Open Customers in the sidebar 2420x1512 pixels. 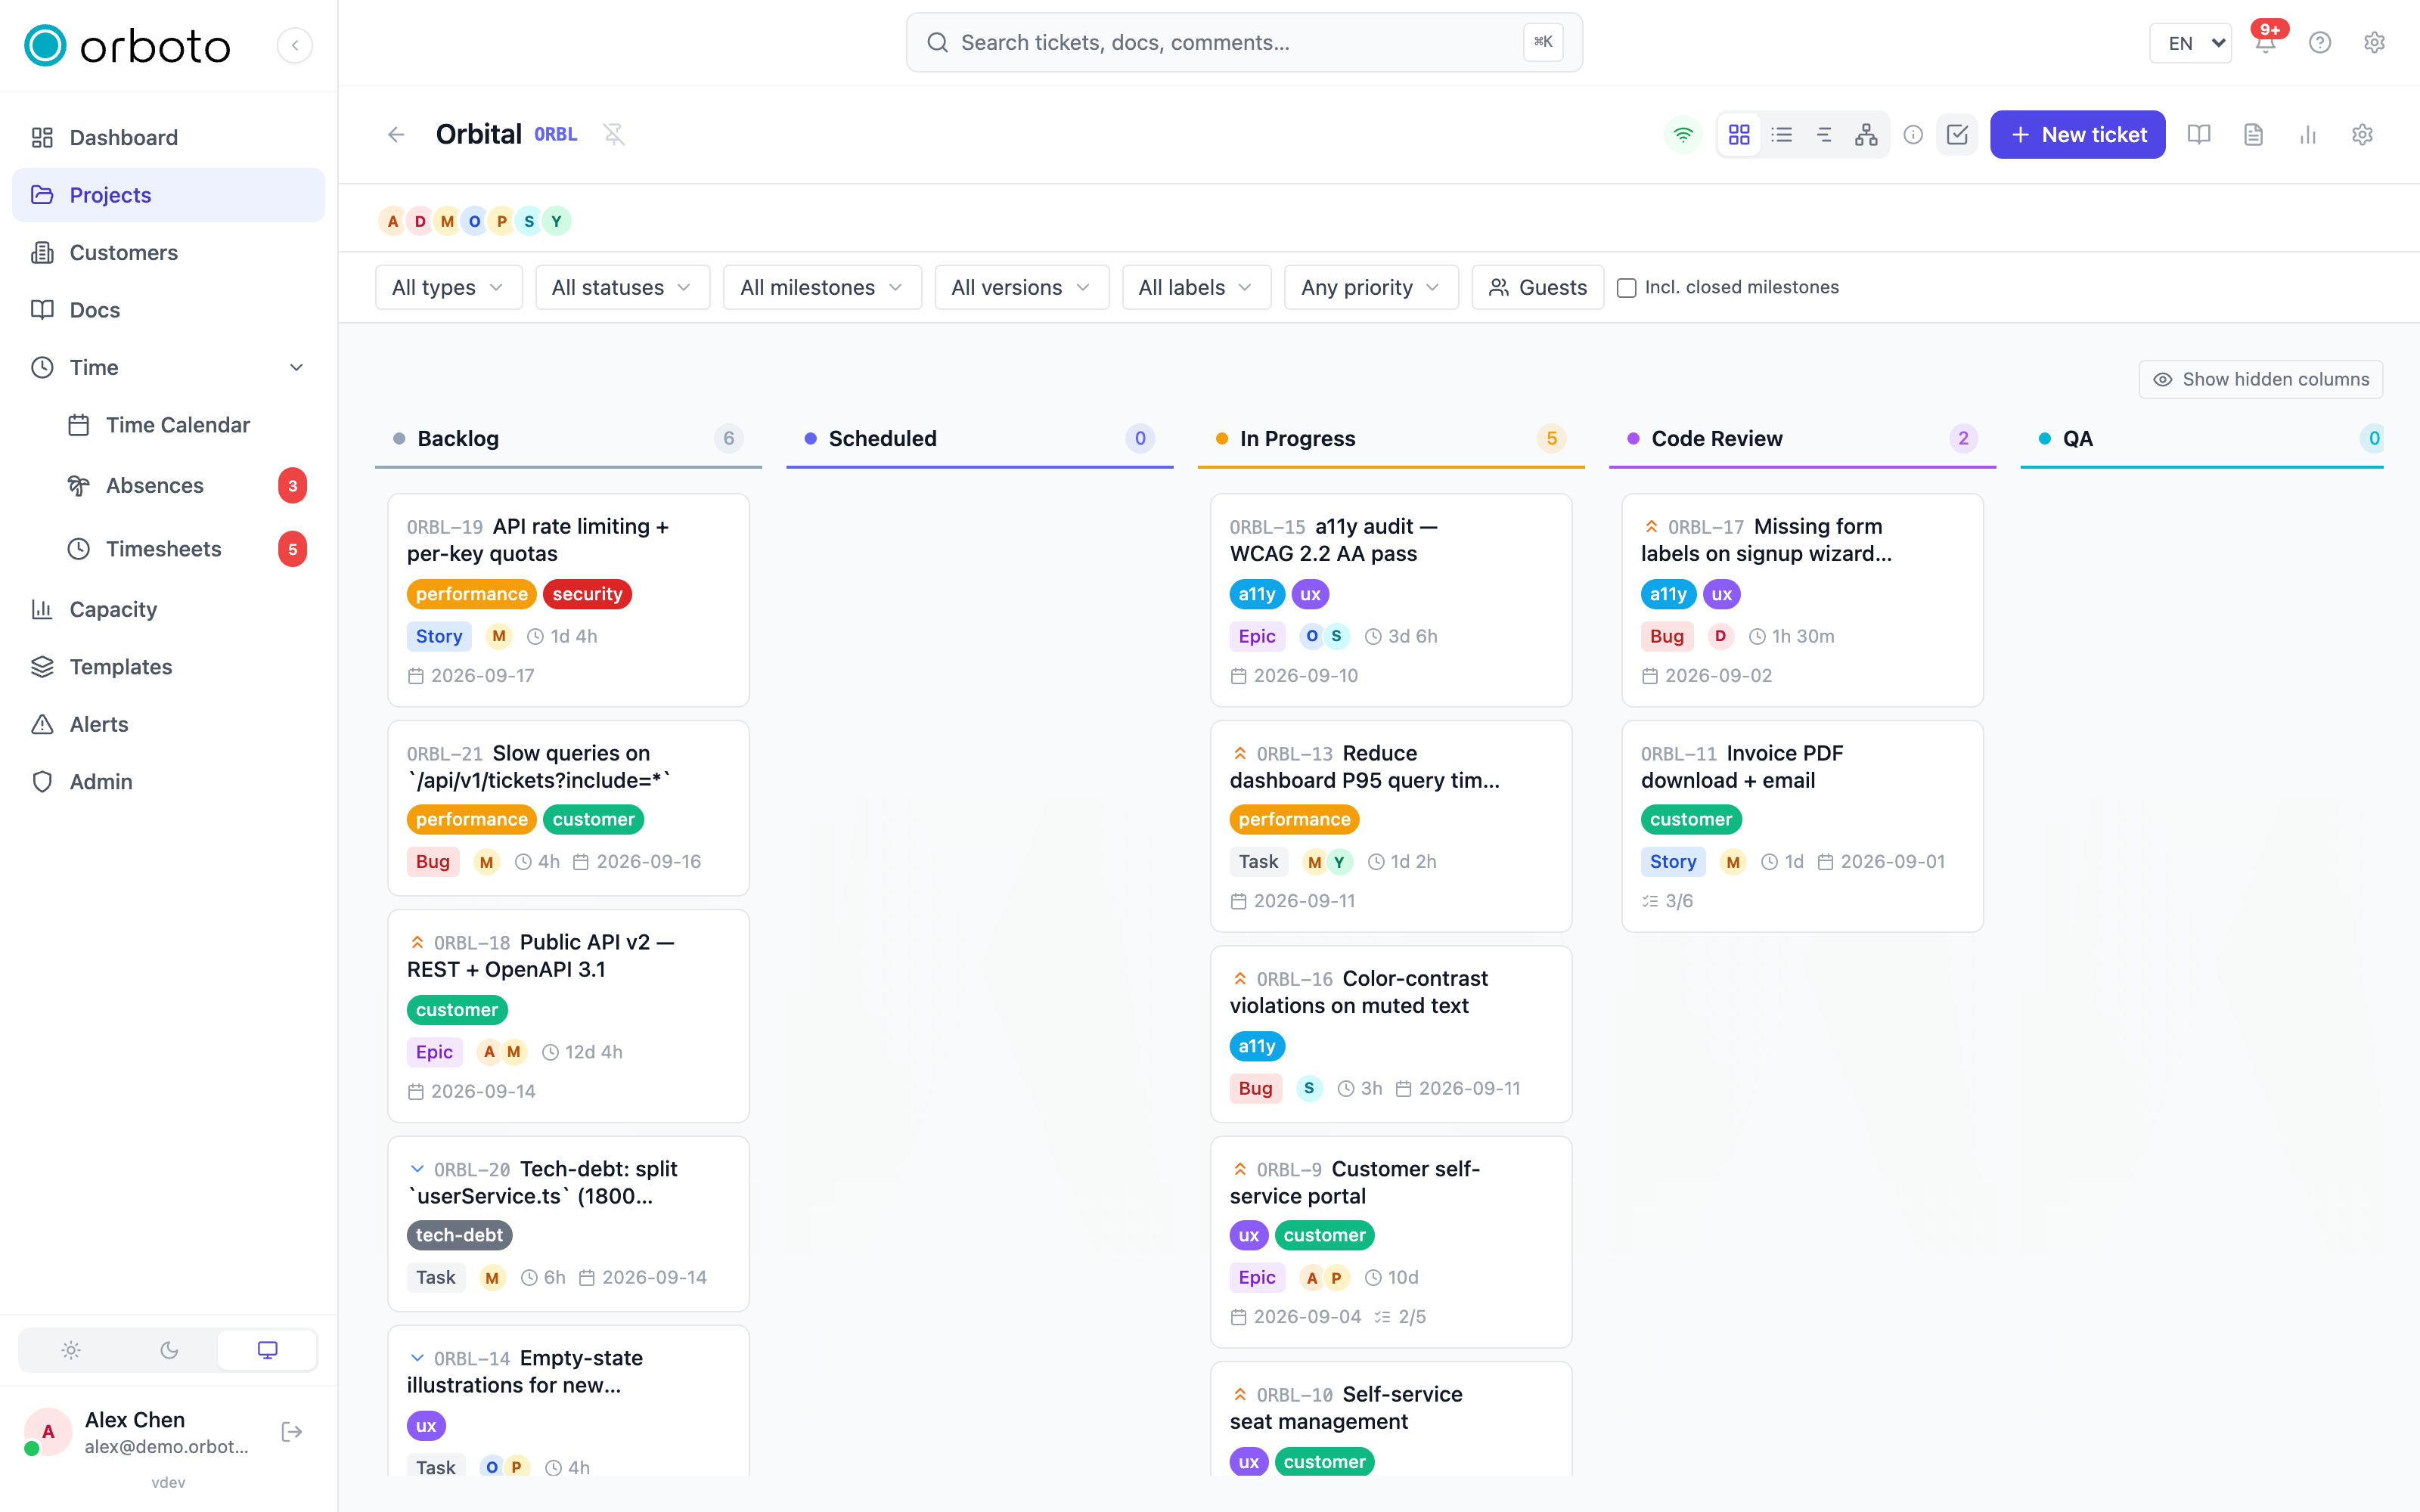tap(168, 252)
